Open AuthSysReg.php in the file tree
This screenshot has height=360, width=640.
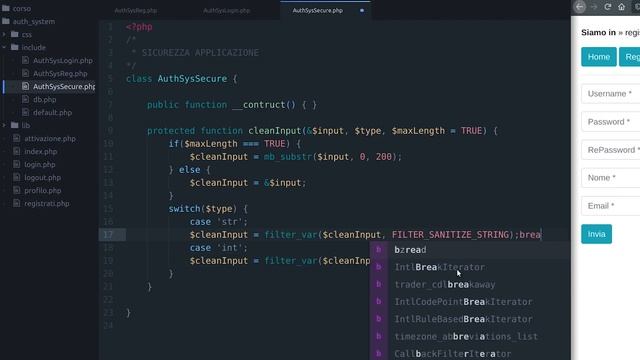pos(60,73)
